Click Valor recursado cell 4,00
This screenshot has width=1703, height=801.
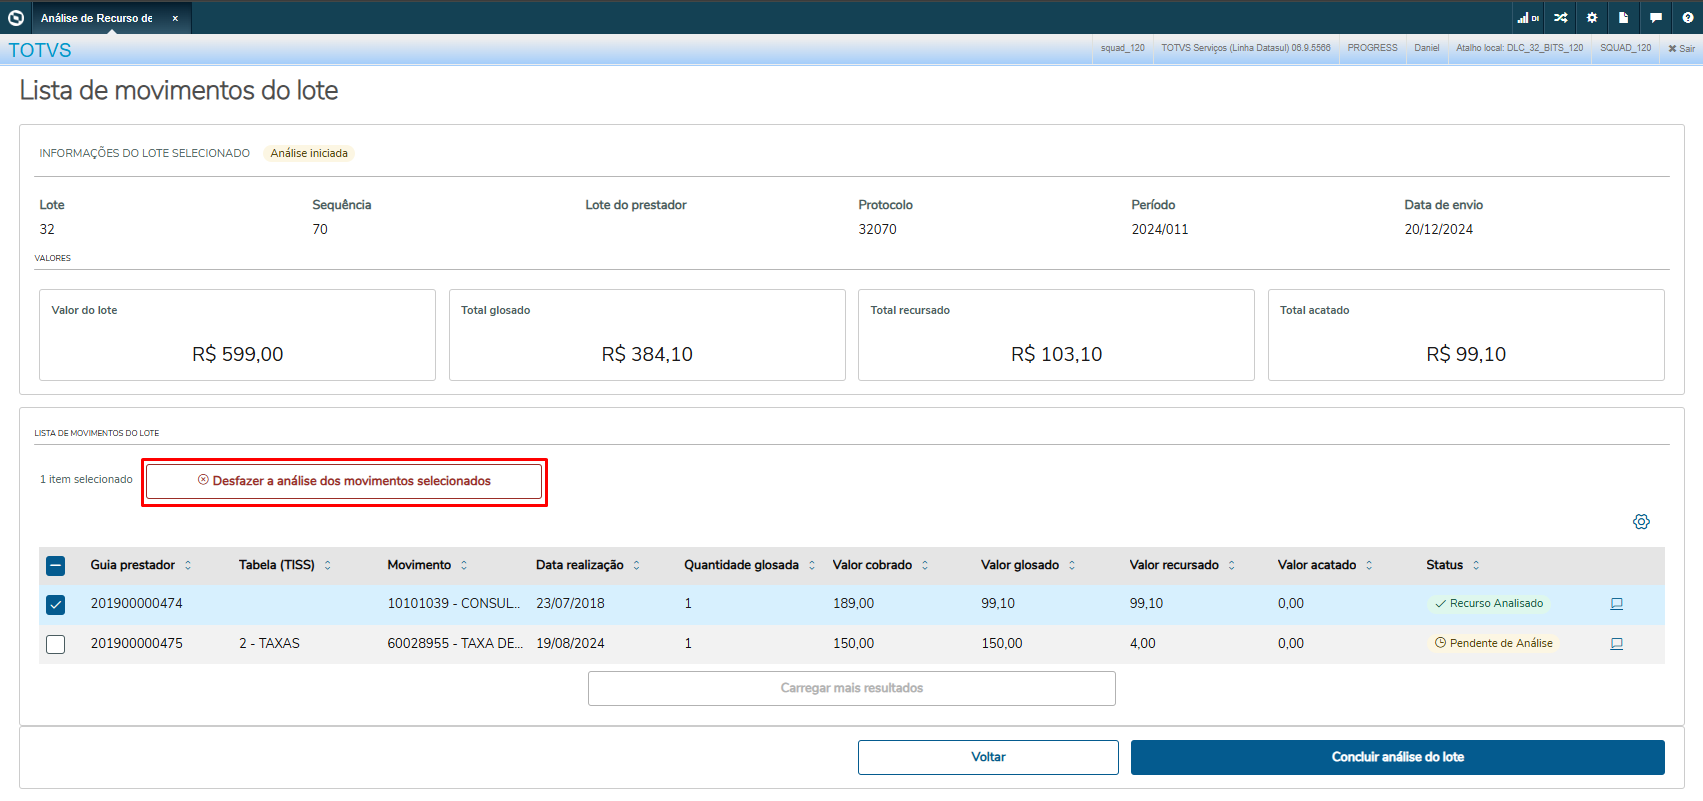(x=1142, y=644)
